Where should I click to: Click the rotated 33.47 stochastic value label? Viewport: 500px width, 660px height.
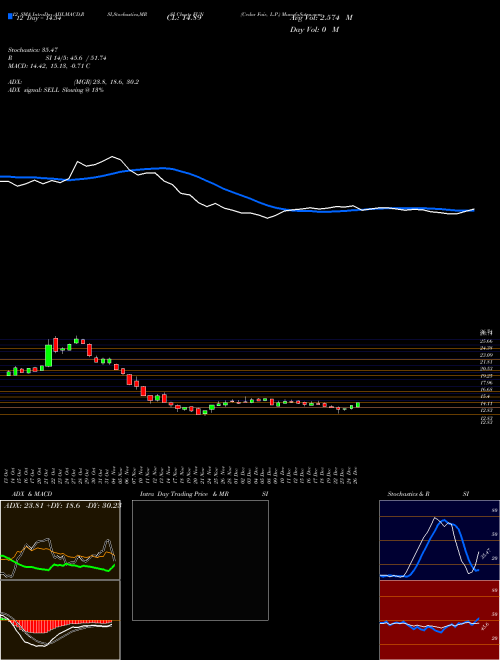tap(485, 553)
